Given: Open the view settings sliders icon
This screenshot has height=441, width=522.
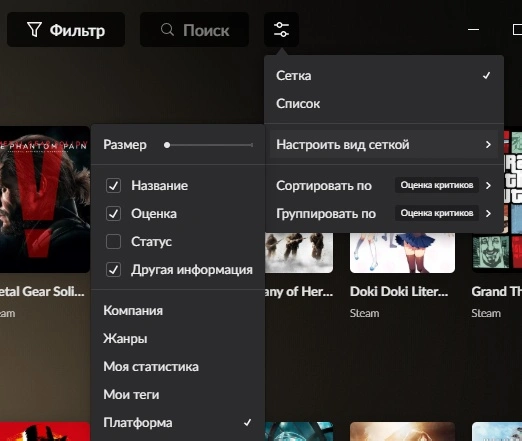Looking at the screenshot, I should pyautogui.click(x=281, y=30).
